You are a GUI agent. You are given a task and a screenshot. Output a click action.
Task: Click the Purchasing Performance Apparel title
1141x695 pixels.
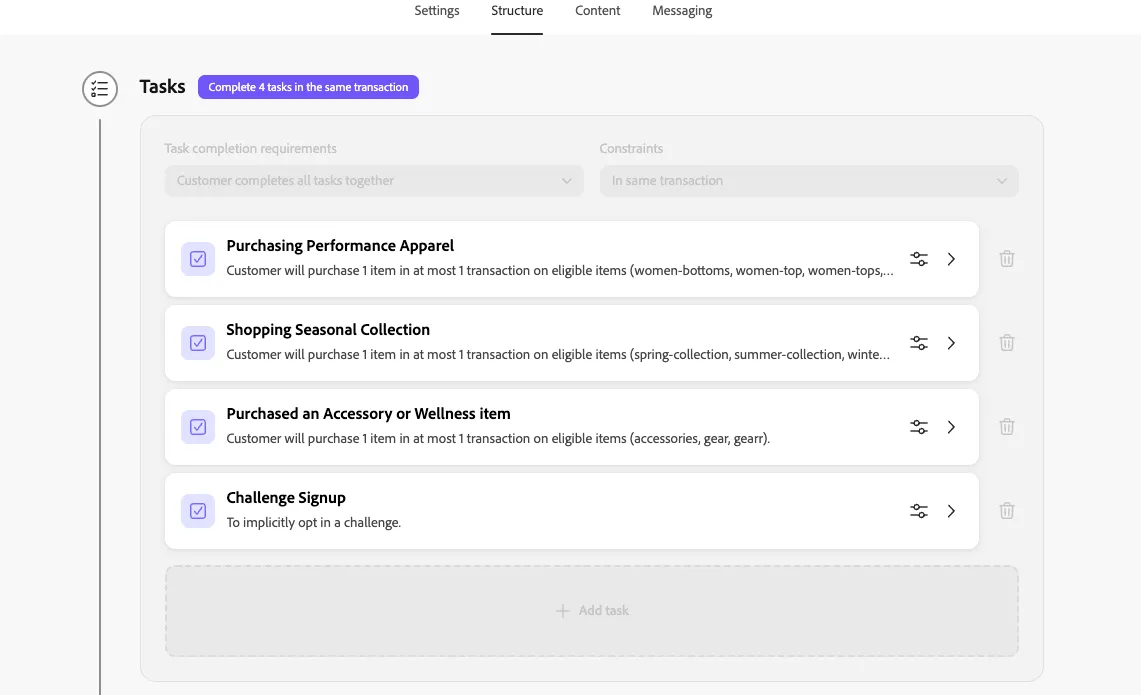tap(340, 246)
